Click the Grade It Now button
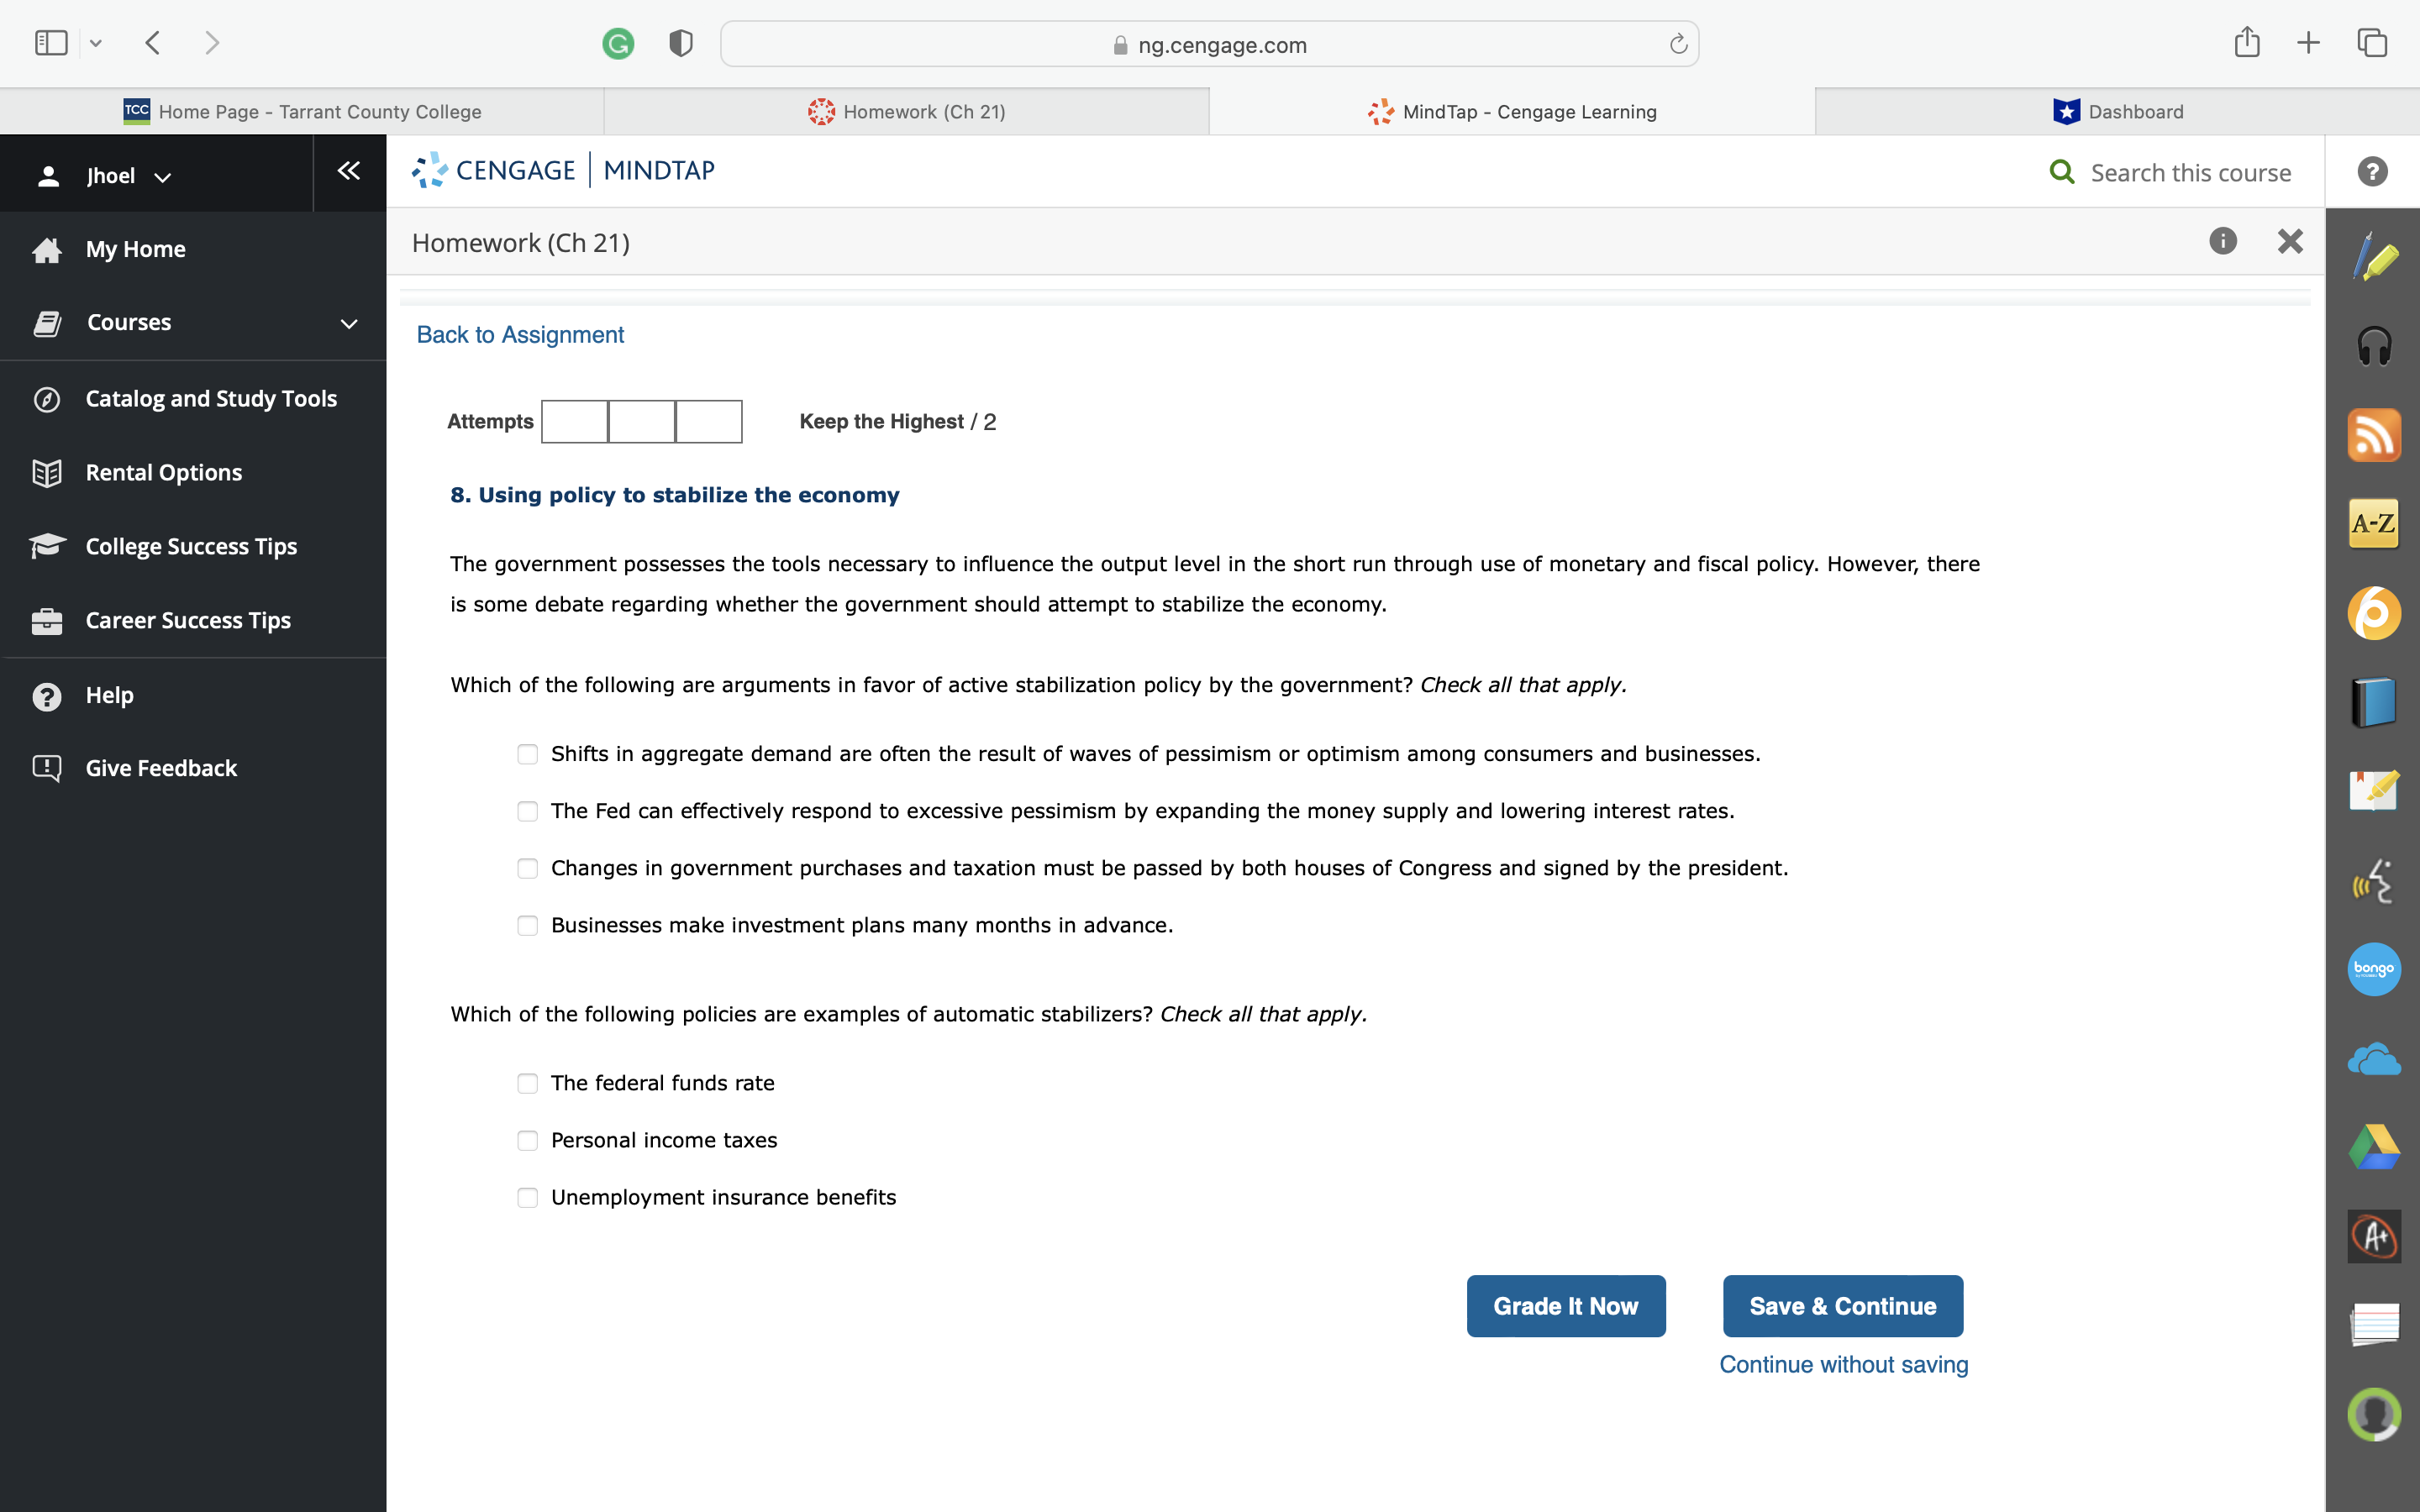The width and height of the screenshot is (2420, 1512). pyautogui.click(x=1565, y=1306)
